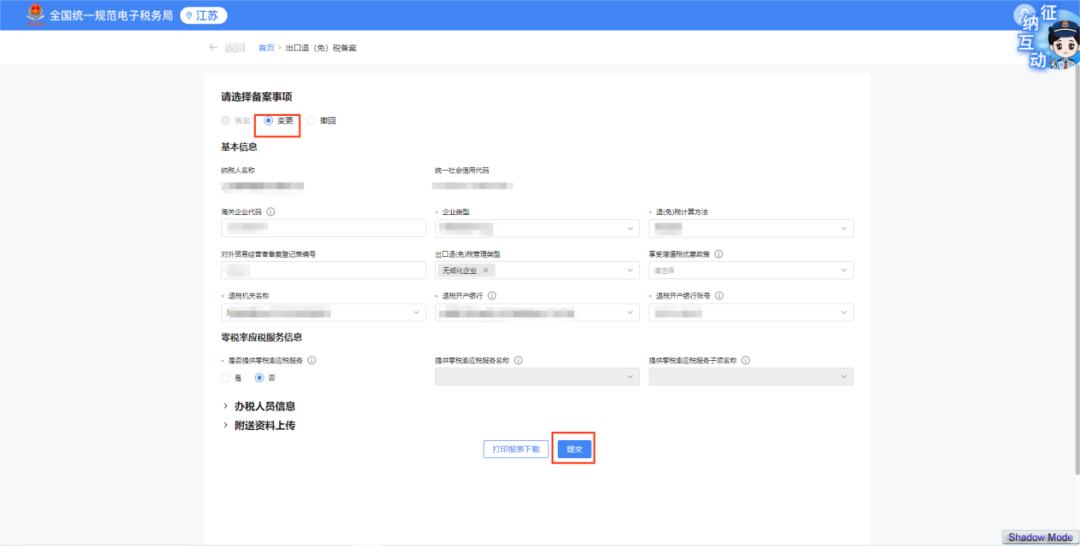
Task: Go to 首页 in the breadcrumb
Action: (266, 48)
